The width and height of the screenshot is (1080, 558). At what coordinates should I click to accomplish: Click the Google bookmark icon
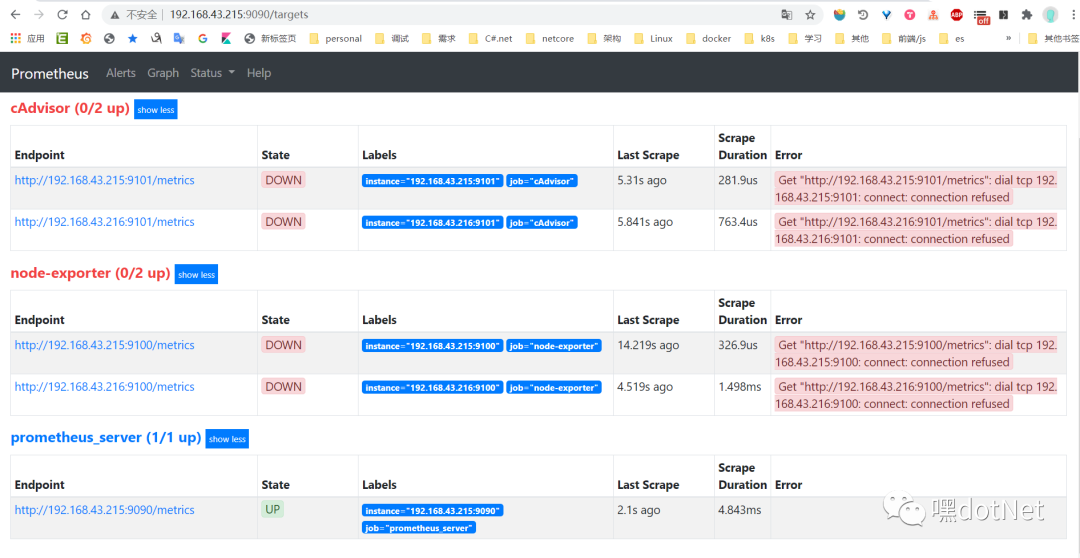click(203, 39)
